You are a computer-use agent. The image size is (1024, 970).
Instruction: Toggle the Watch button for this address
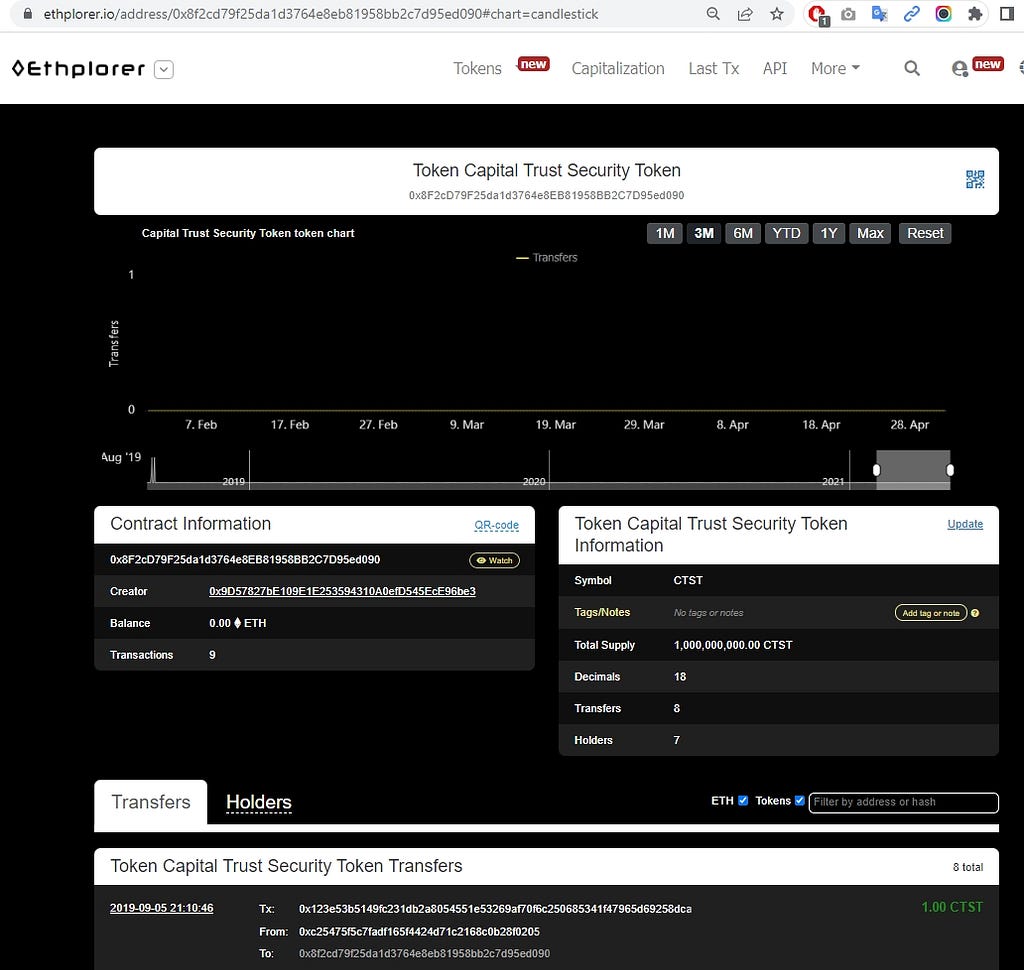pos(494,560)
